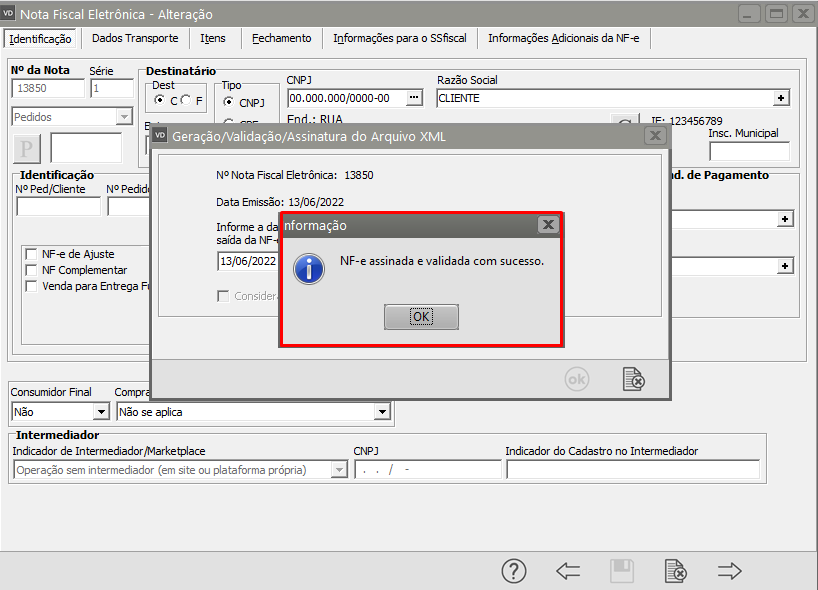818x590 pixels.
Task: Open the Consumidor Final dropdown
Action: point(100,411)
